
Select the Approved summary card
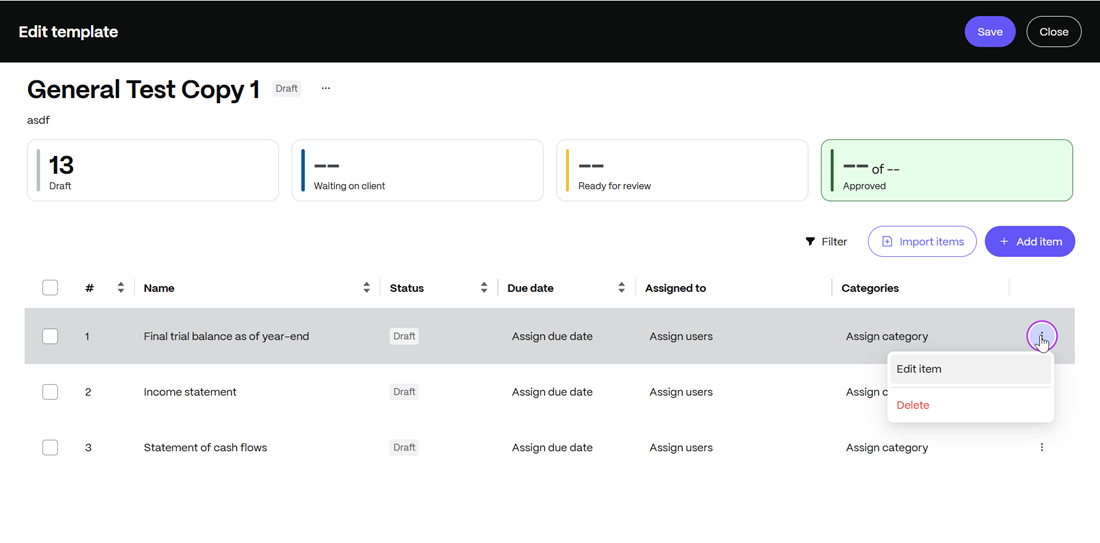coord(947,170)
